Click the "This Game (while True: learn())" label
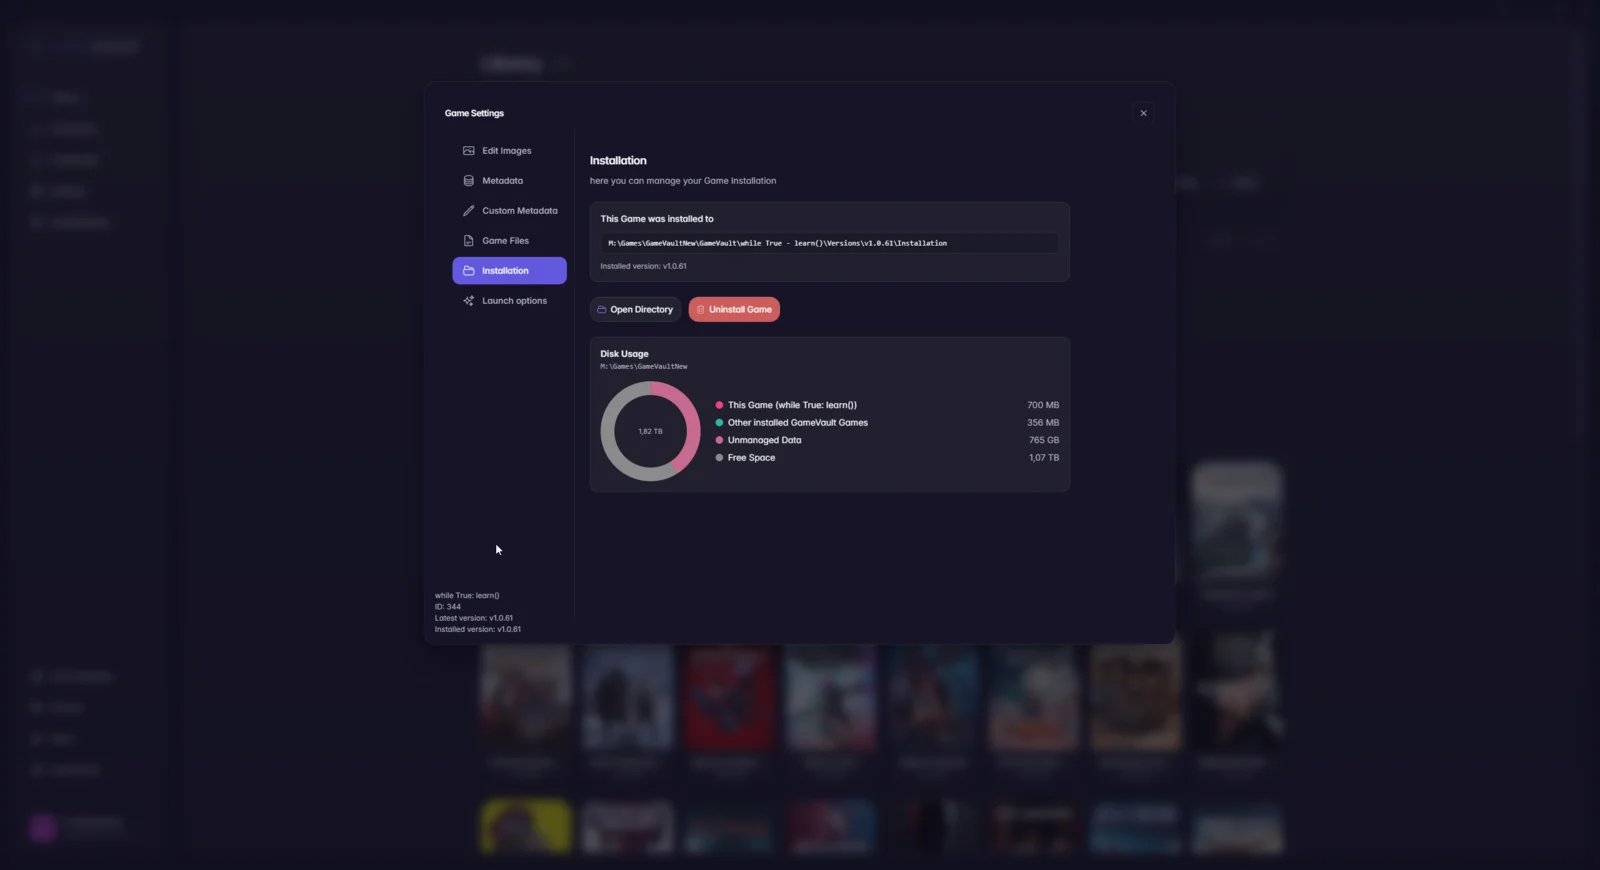This screenshot has width=1600, height=870. pos(792,405)
